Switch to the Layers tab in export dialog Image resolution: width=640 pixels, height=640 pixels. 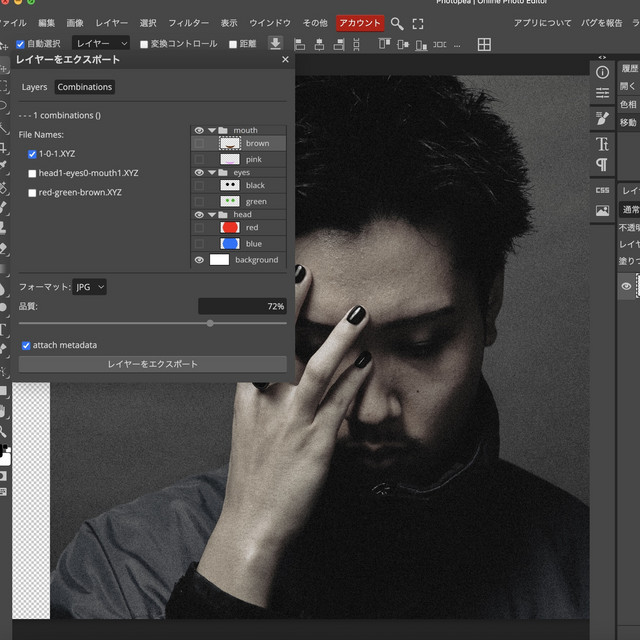(34, 87)
